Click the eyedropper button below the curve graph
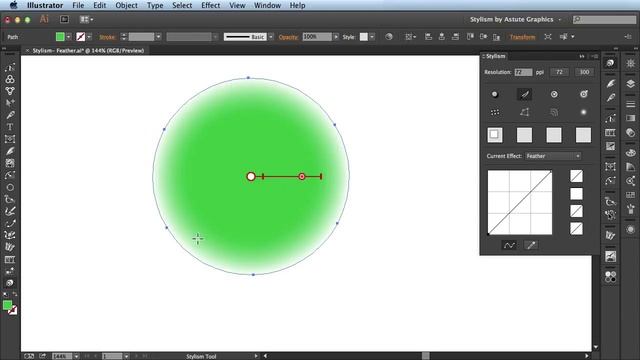 531,245
